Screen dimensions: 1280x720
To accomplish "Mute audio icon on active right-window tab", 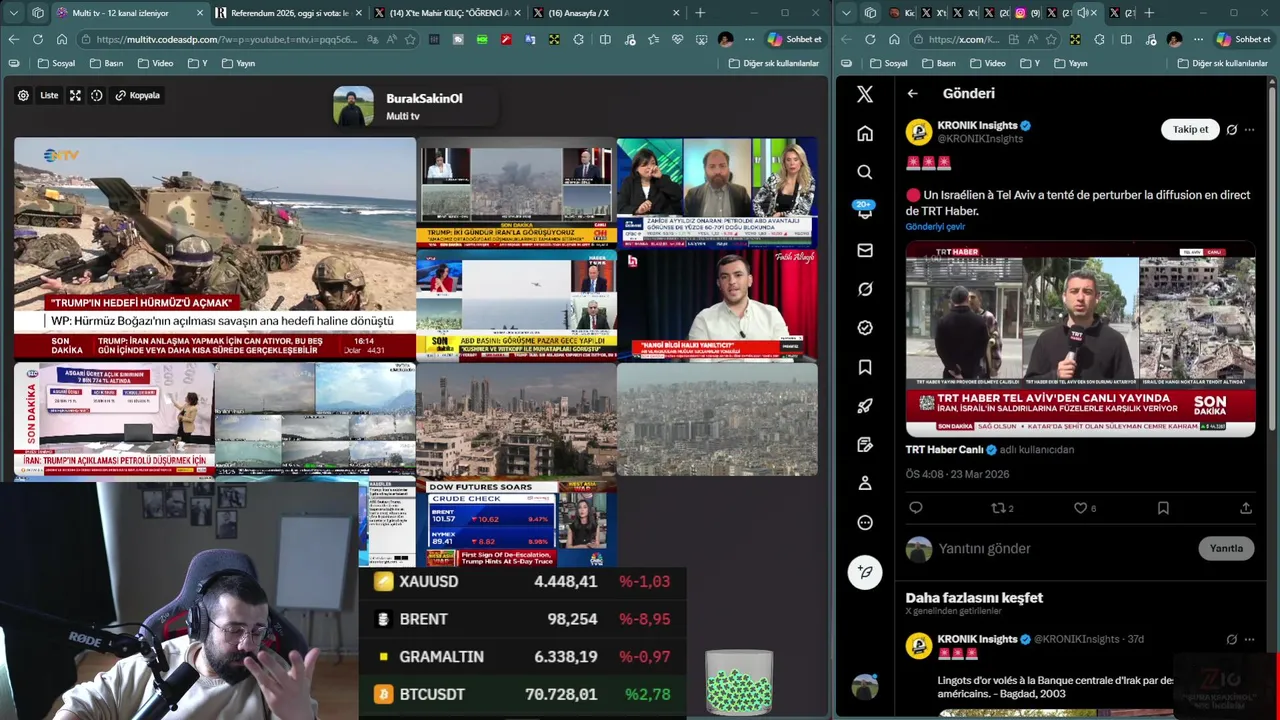I will 1082,13.
